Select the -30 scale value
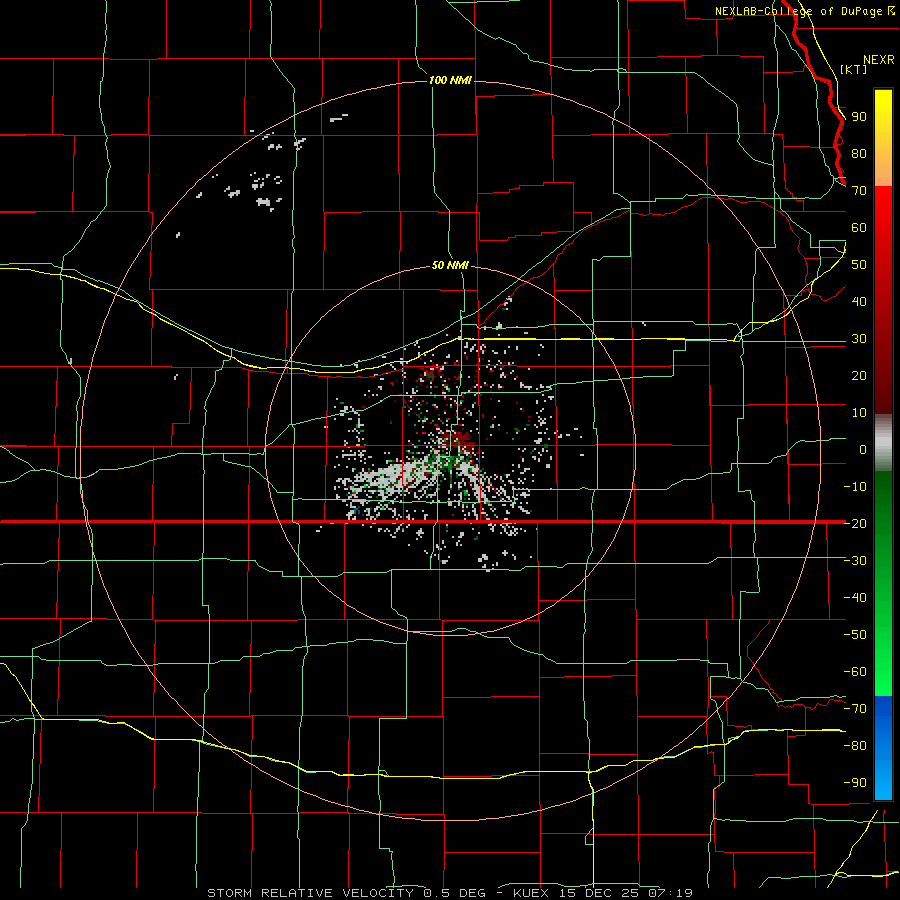 click(855, 561)
